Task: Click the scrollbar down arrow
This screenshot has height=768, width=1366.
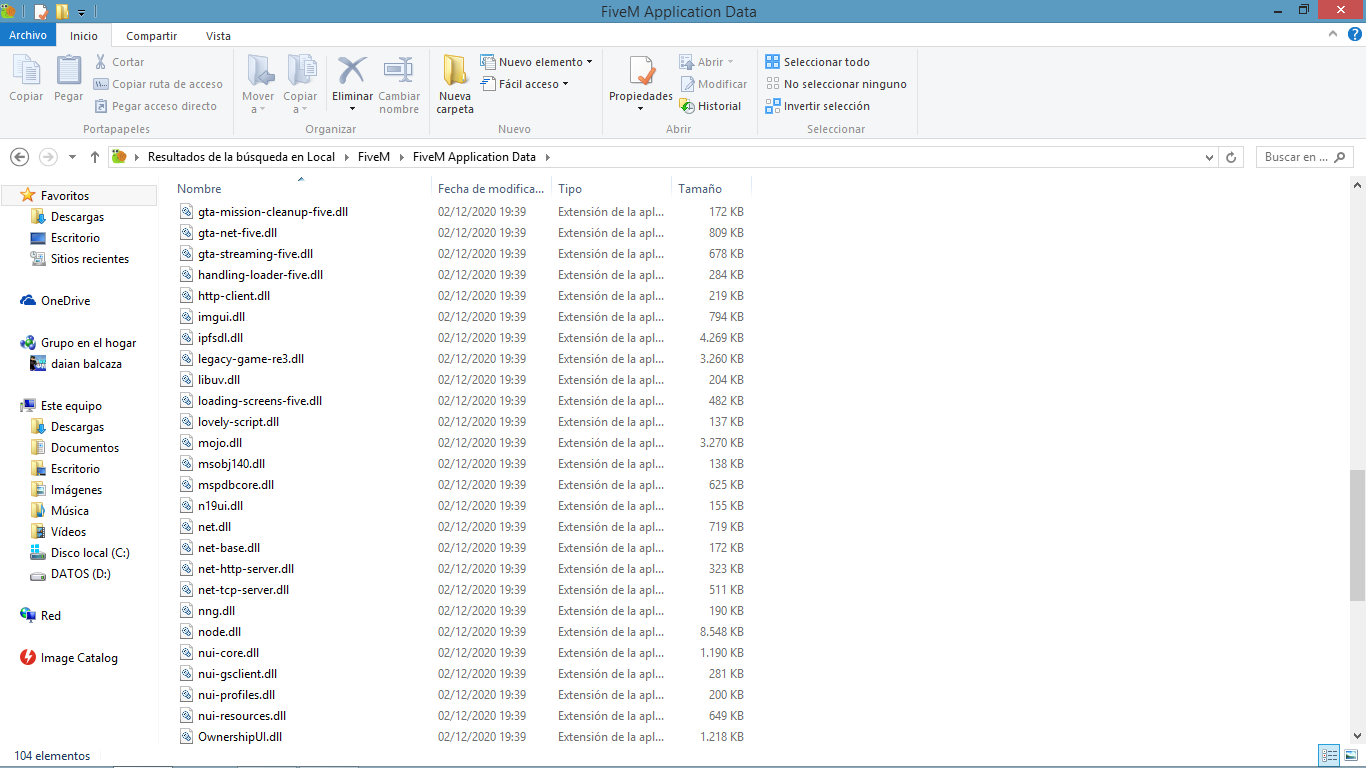Action: [x=1357, y=737]
